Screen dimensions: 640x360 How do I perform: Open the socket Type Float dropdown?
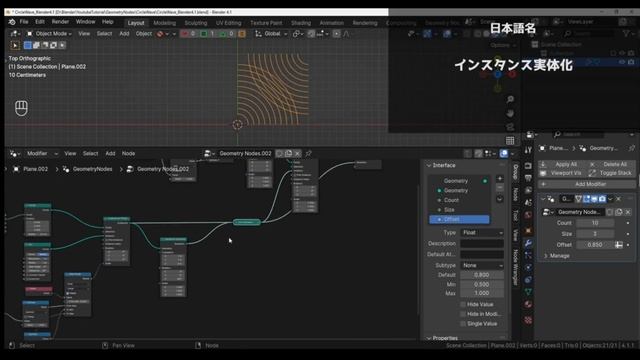pos(482,233)
